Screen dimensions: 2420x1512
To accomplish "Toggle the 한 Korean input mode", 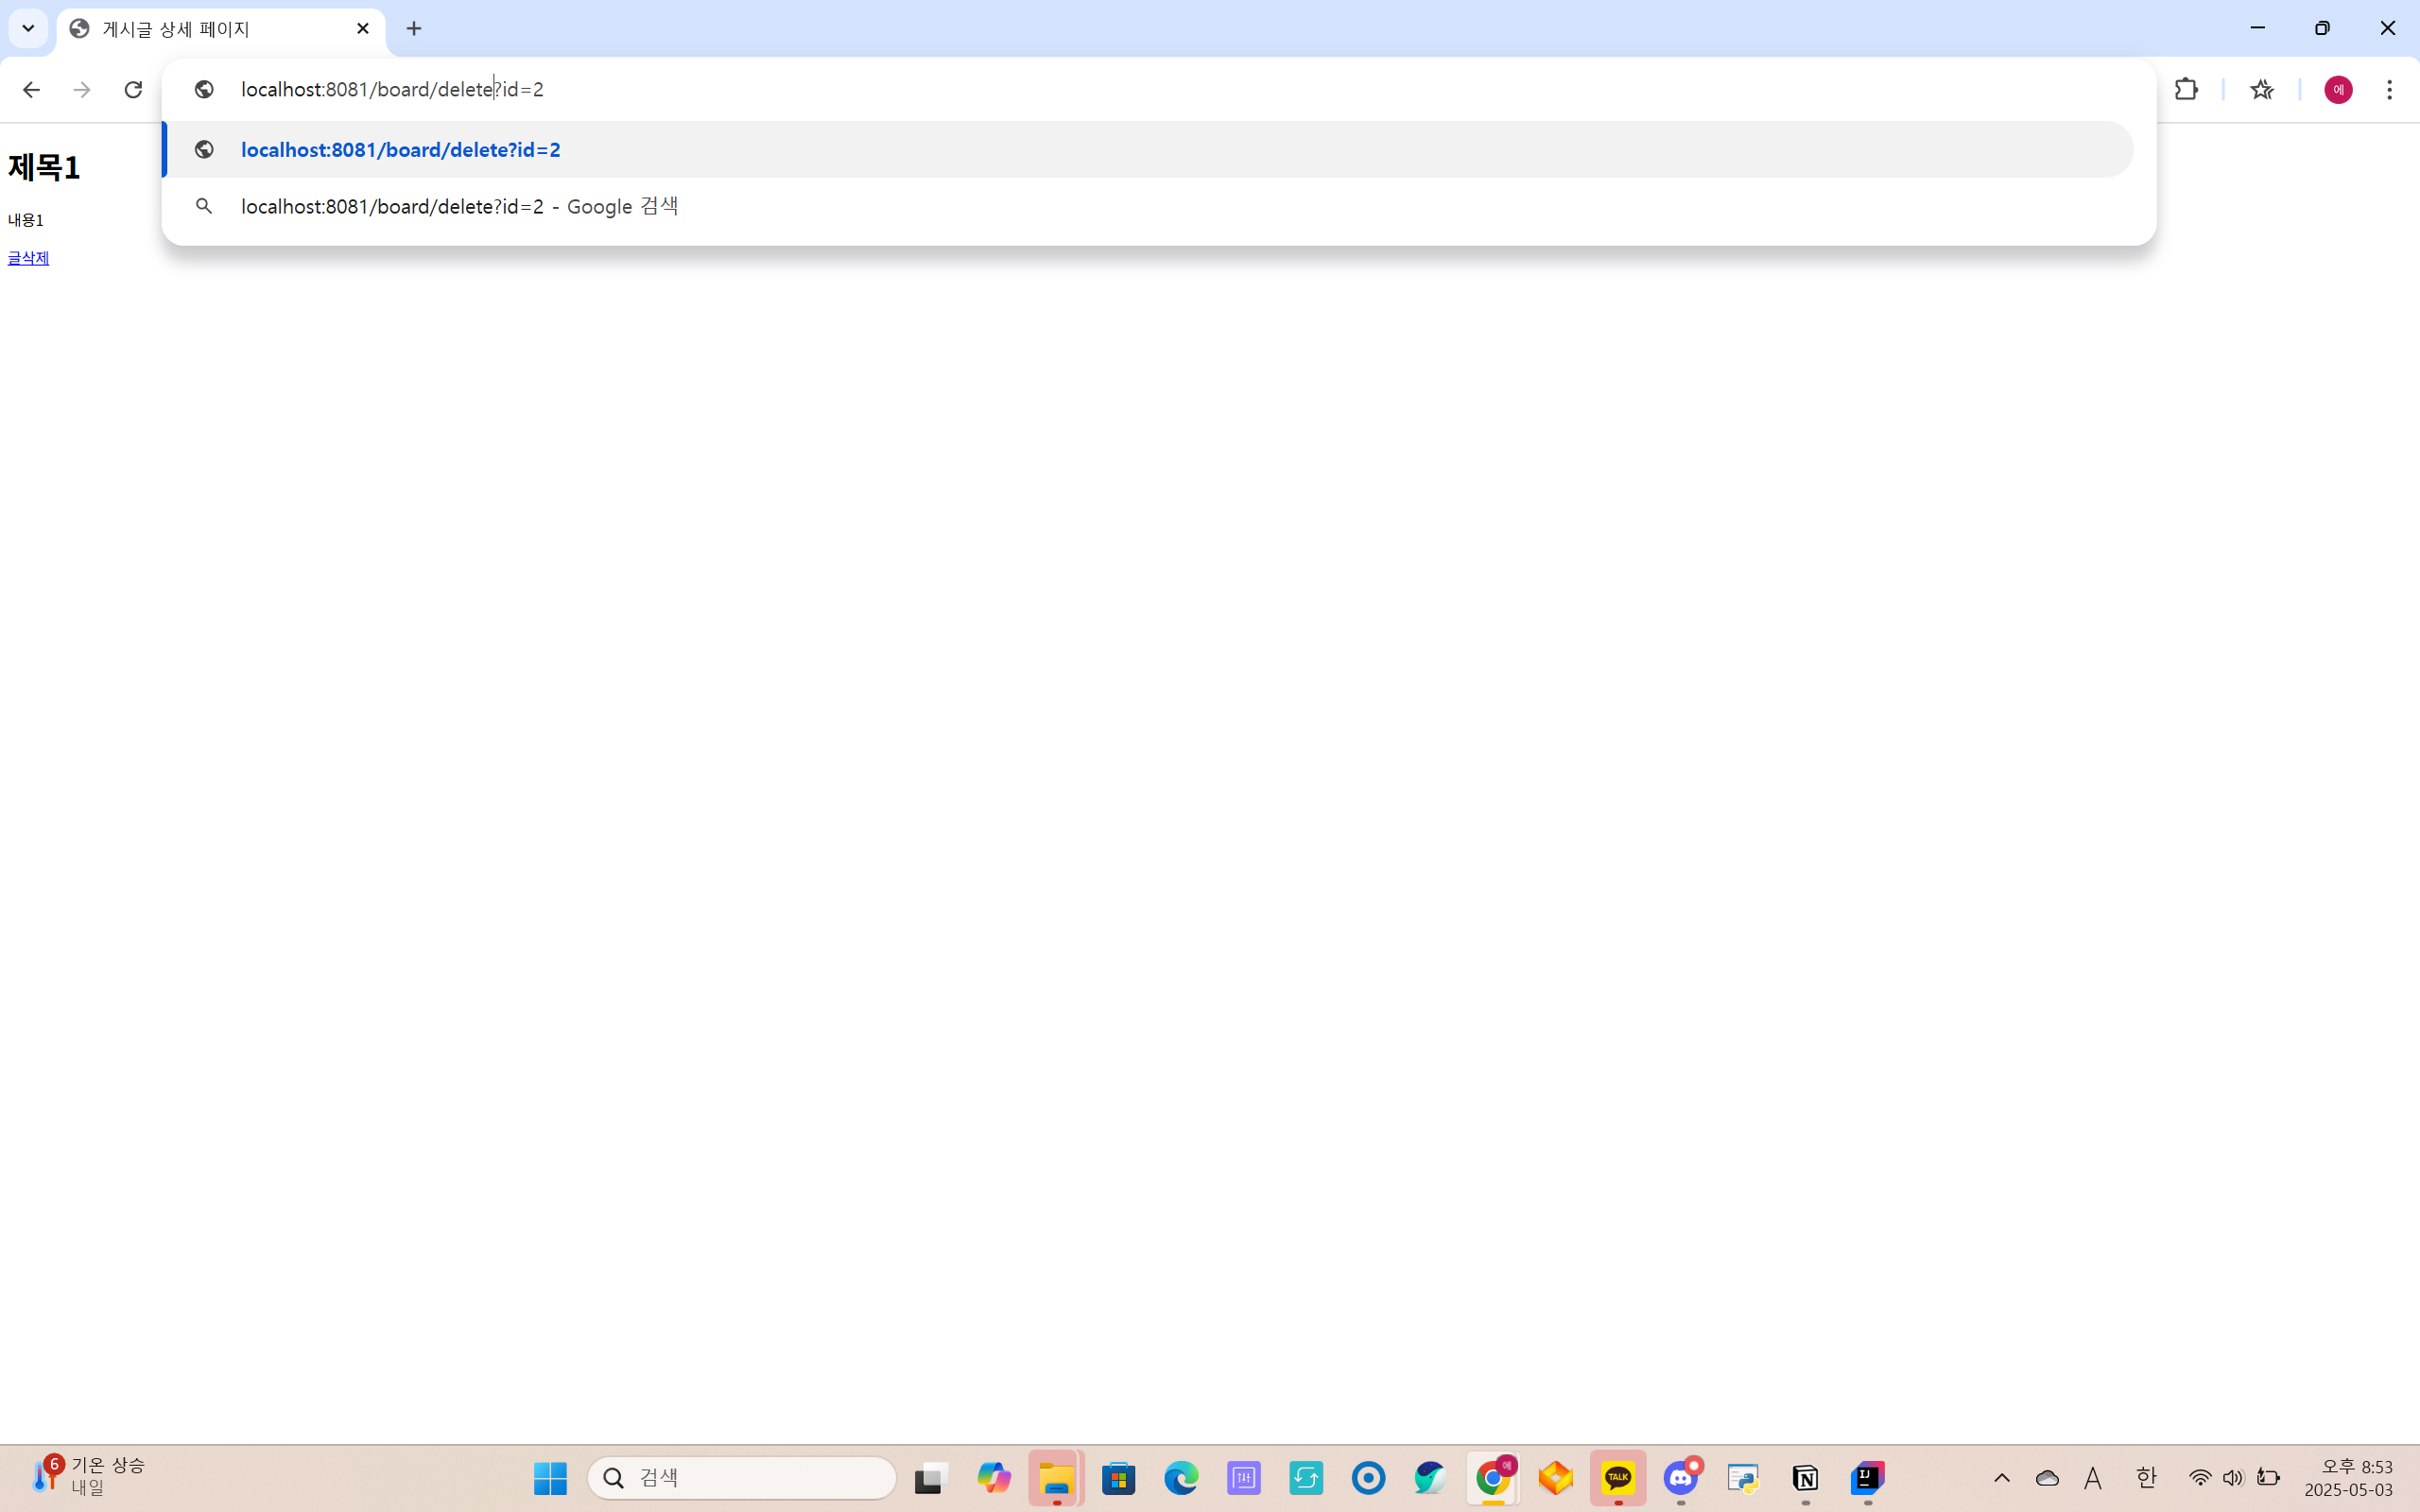I will (2145, 1478).
